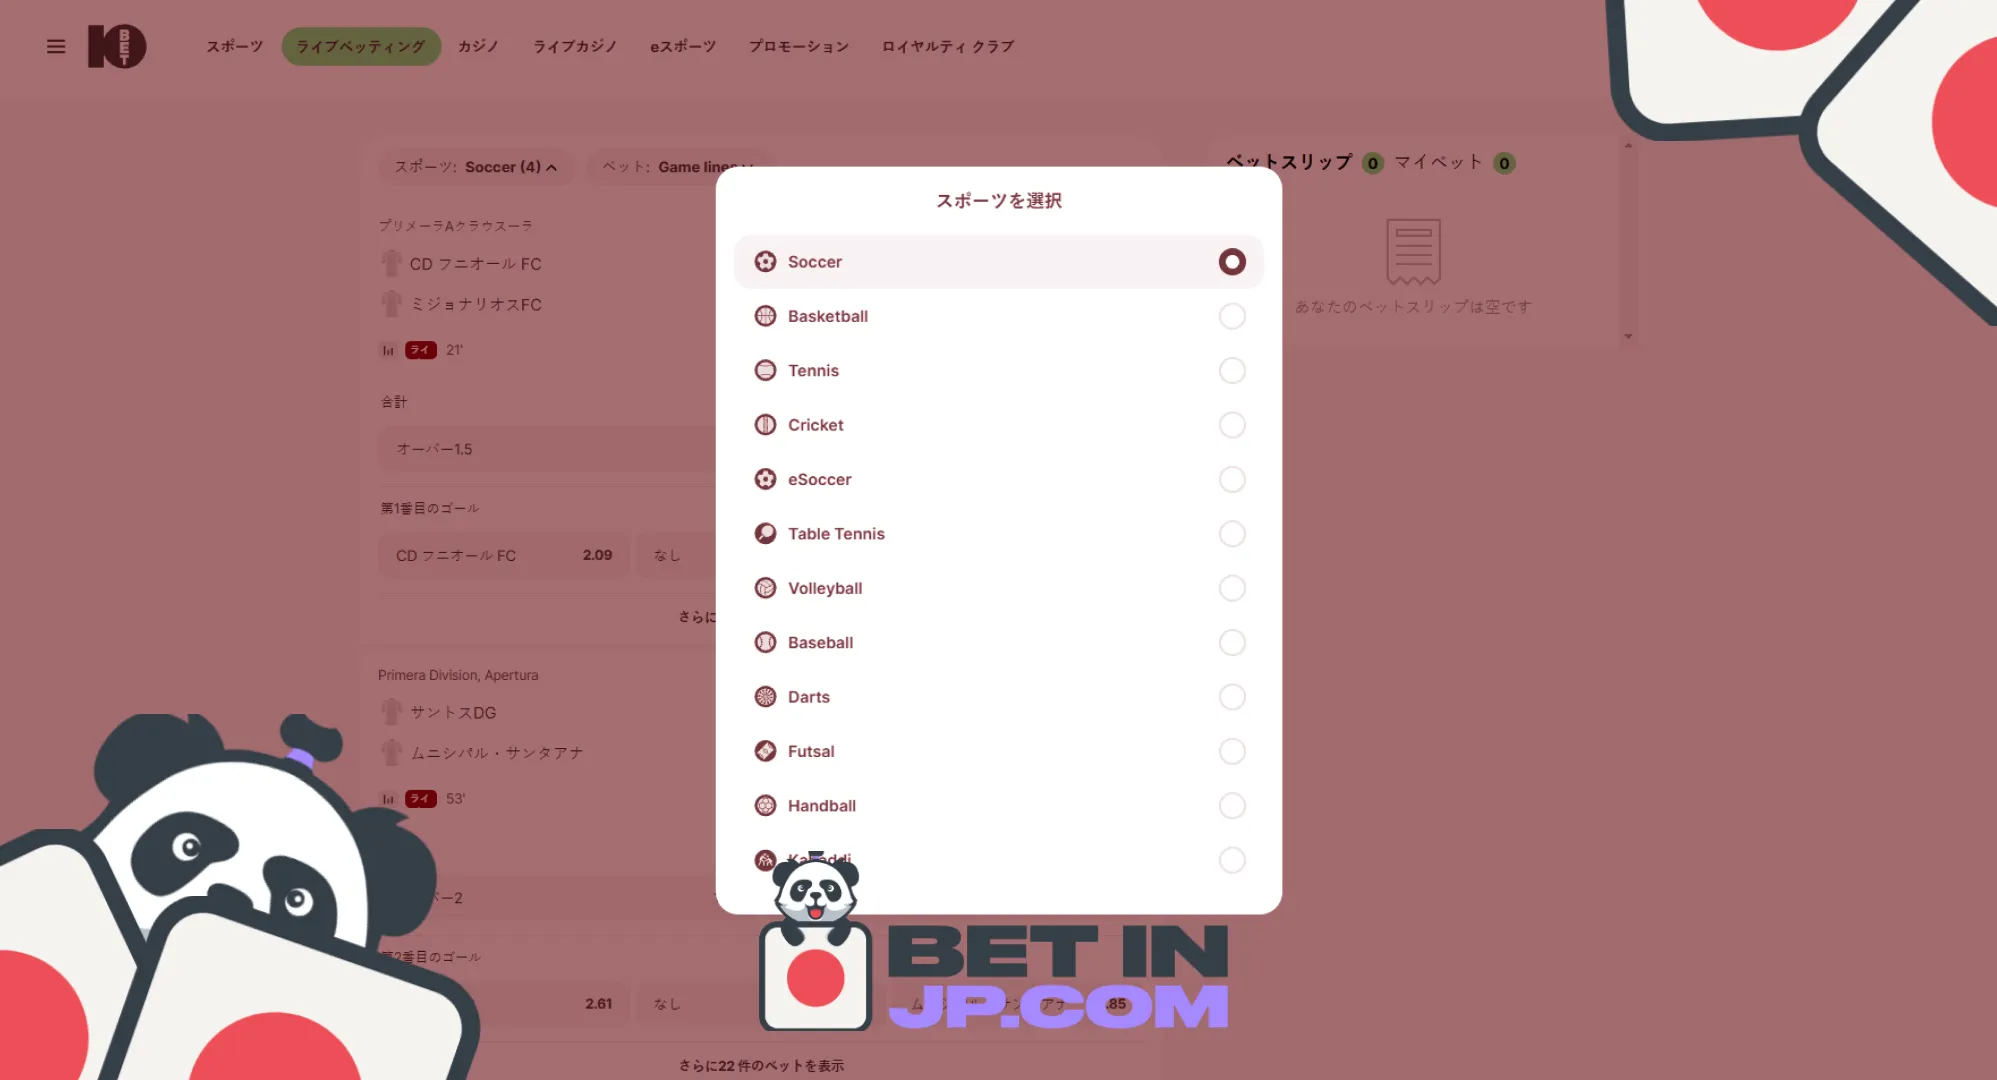Select the Basketball sport icon
This screenshot has width=1997, height=1080.
(x=764, y=317)
